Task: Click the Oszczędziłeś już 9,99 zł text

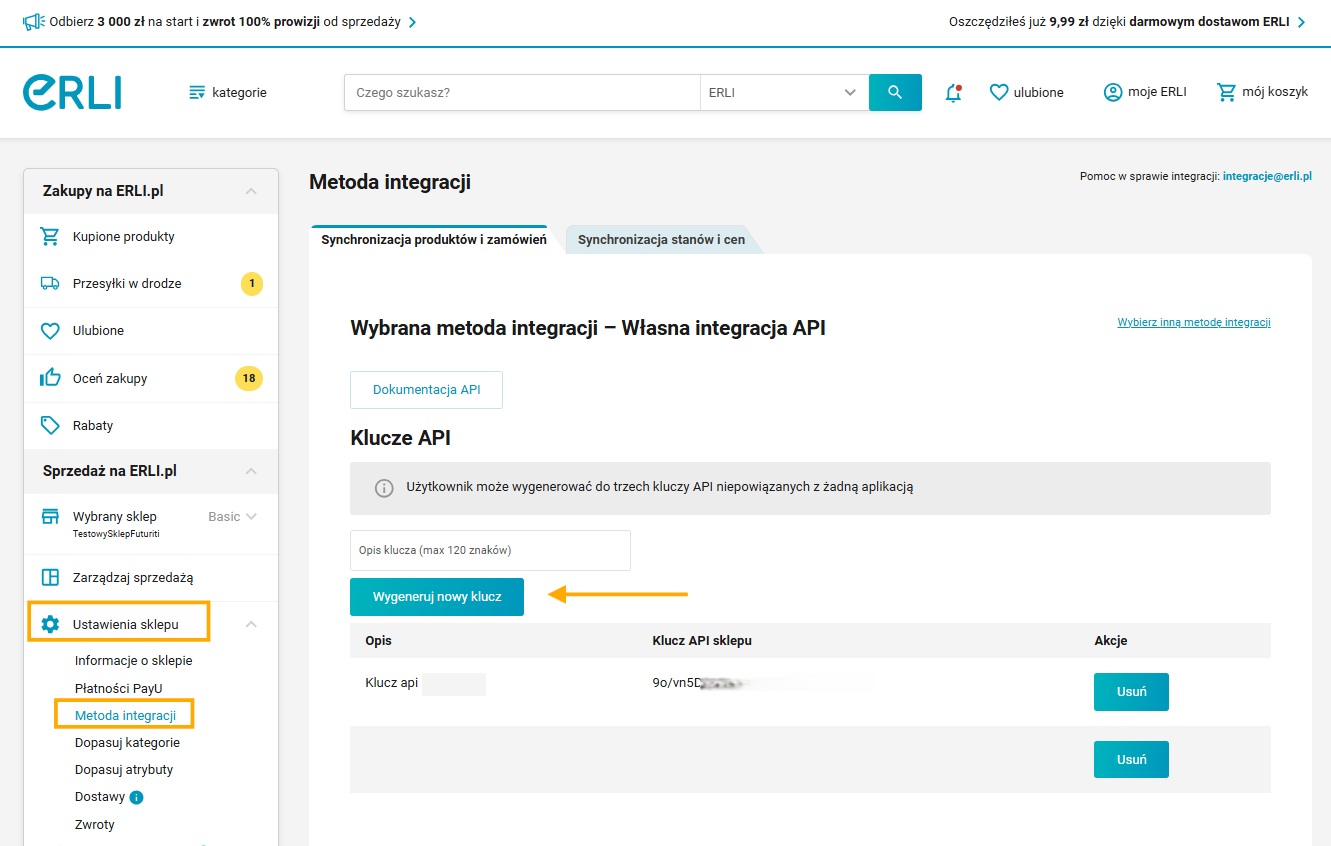Action: point(1017,22)
